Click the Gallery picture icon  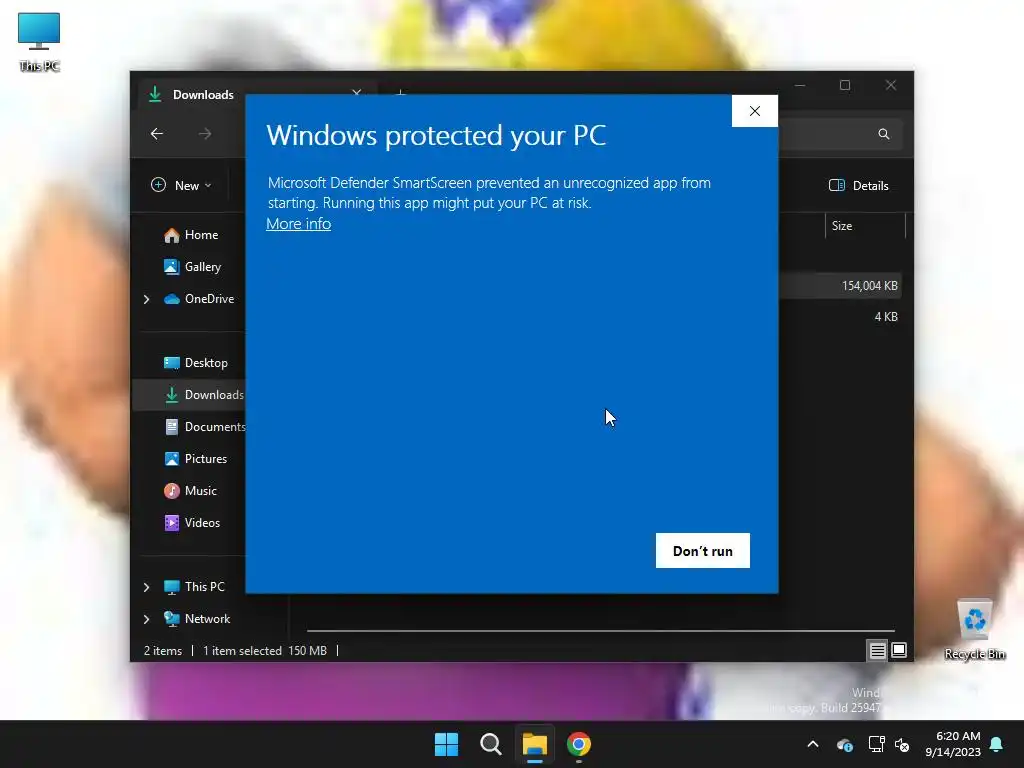(172, 266)
